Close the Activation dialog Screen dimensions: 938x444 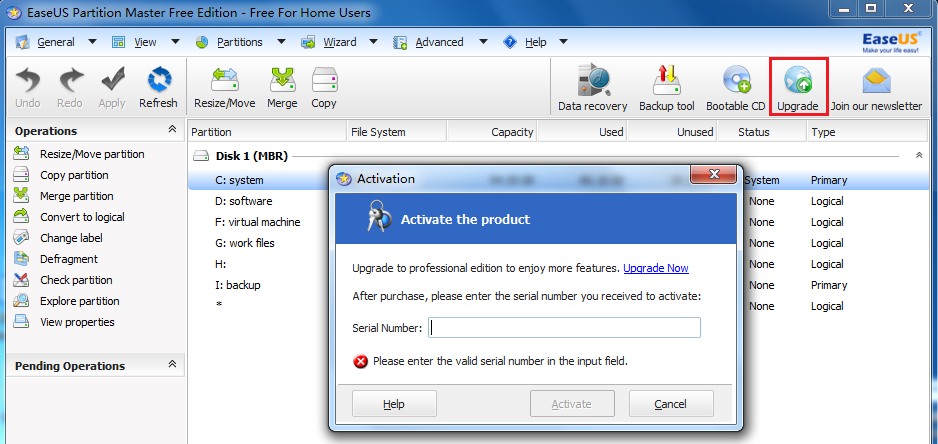713,174
